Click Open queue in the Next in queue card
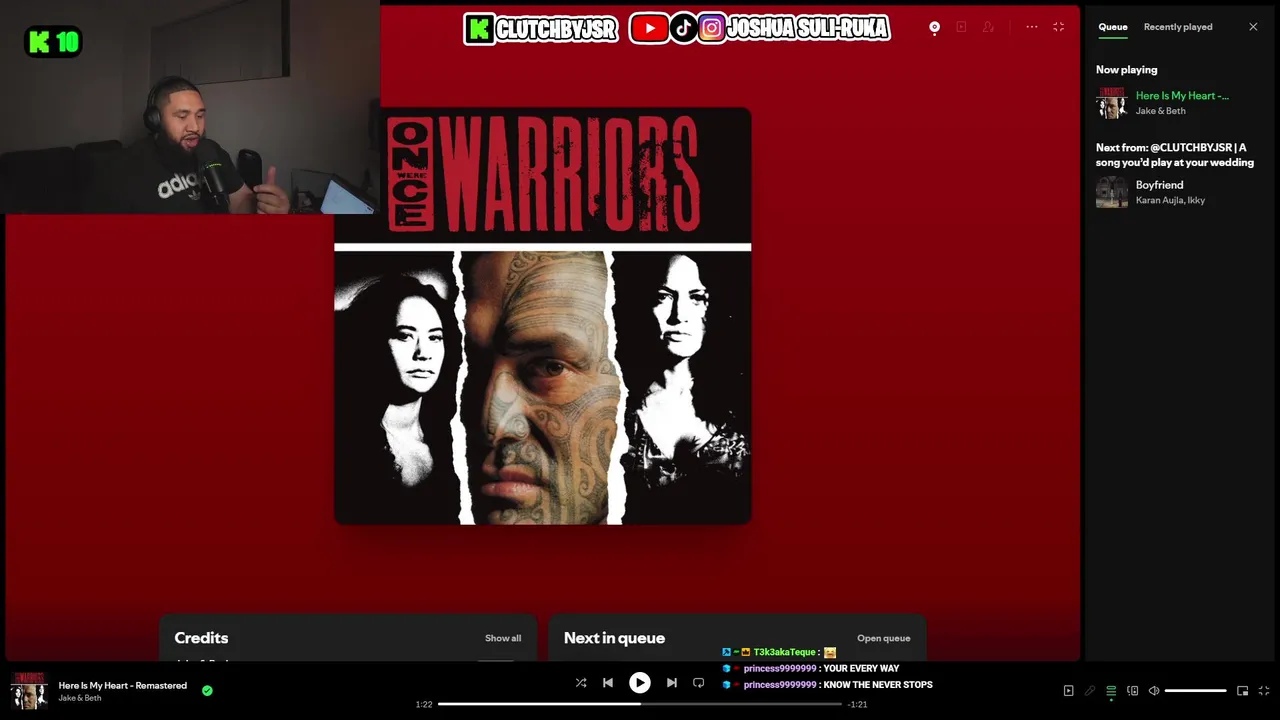This screenshot has width=1280, height=720. [883, 638]
